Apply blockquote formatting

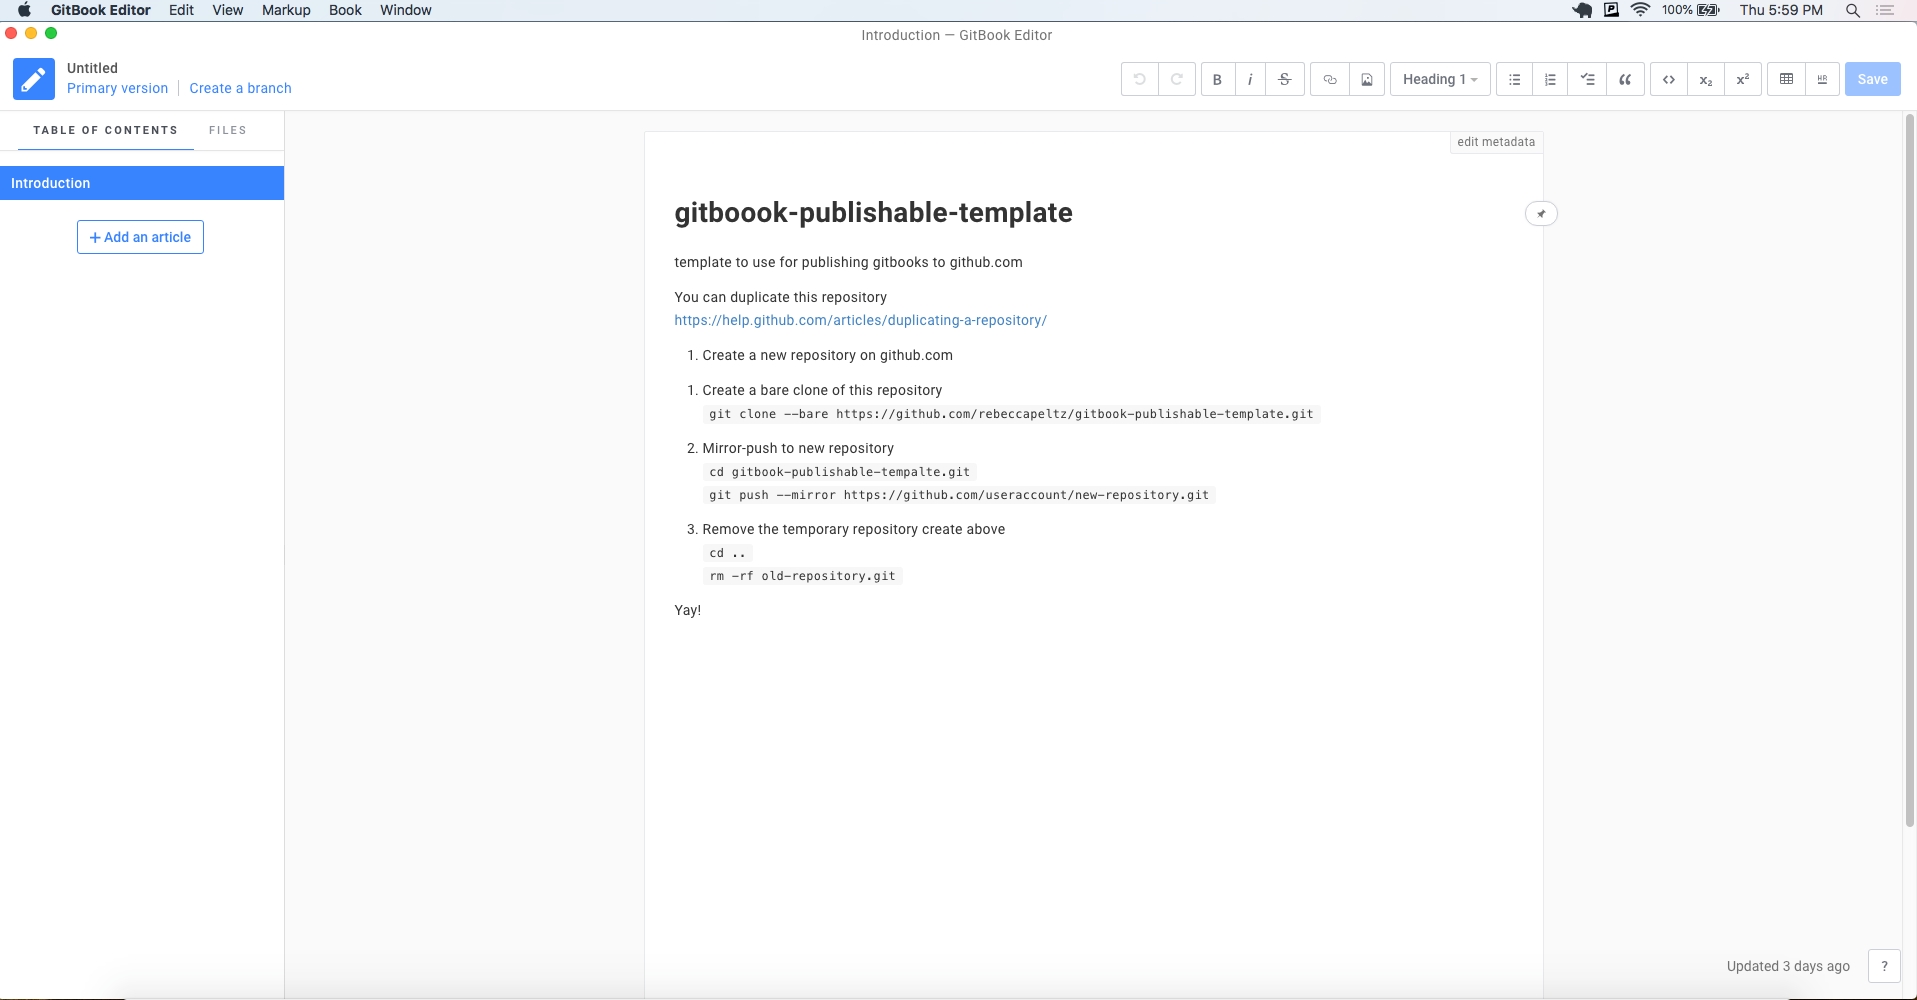[1625, 80]
